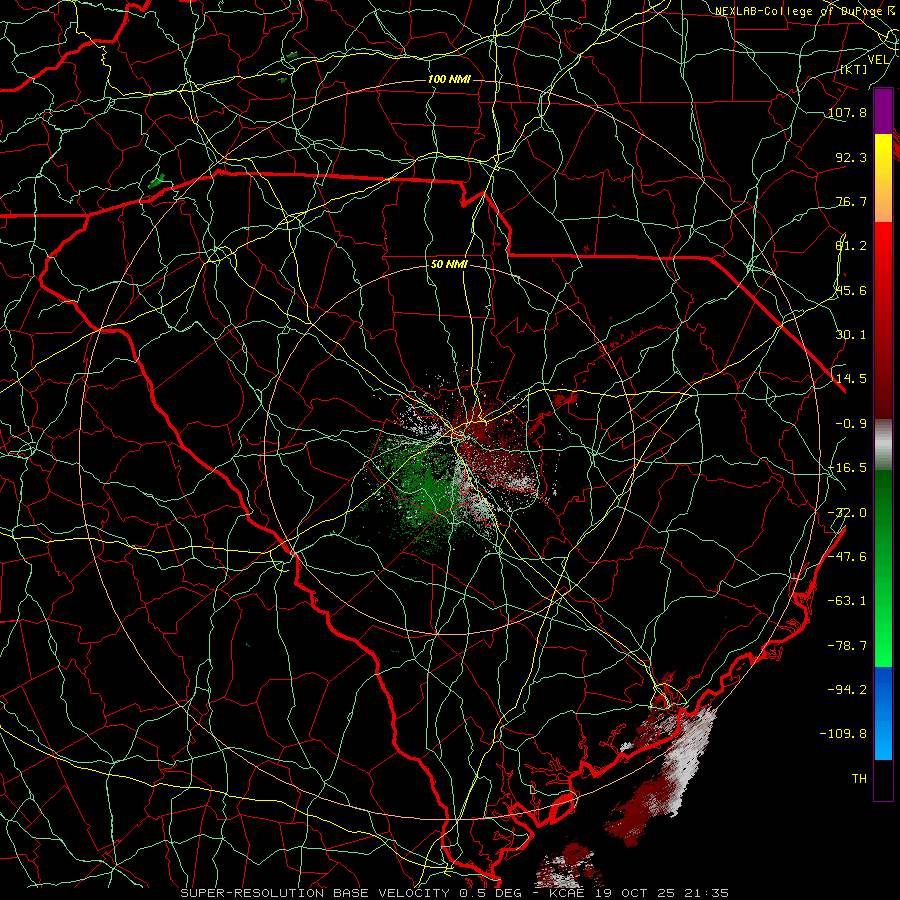Click the 30.1 value on the velocity scale
This screenshot has width=900, height=900.
[851, 335]
